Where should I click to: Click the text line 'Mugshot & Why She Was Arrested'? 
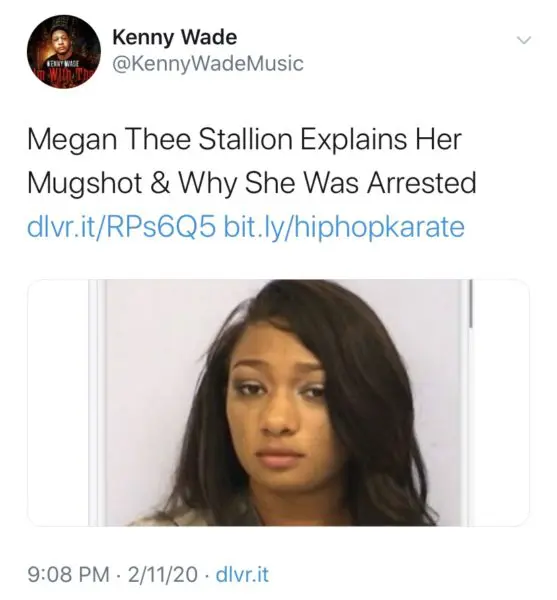coord(252,183)
